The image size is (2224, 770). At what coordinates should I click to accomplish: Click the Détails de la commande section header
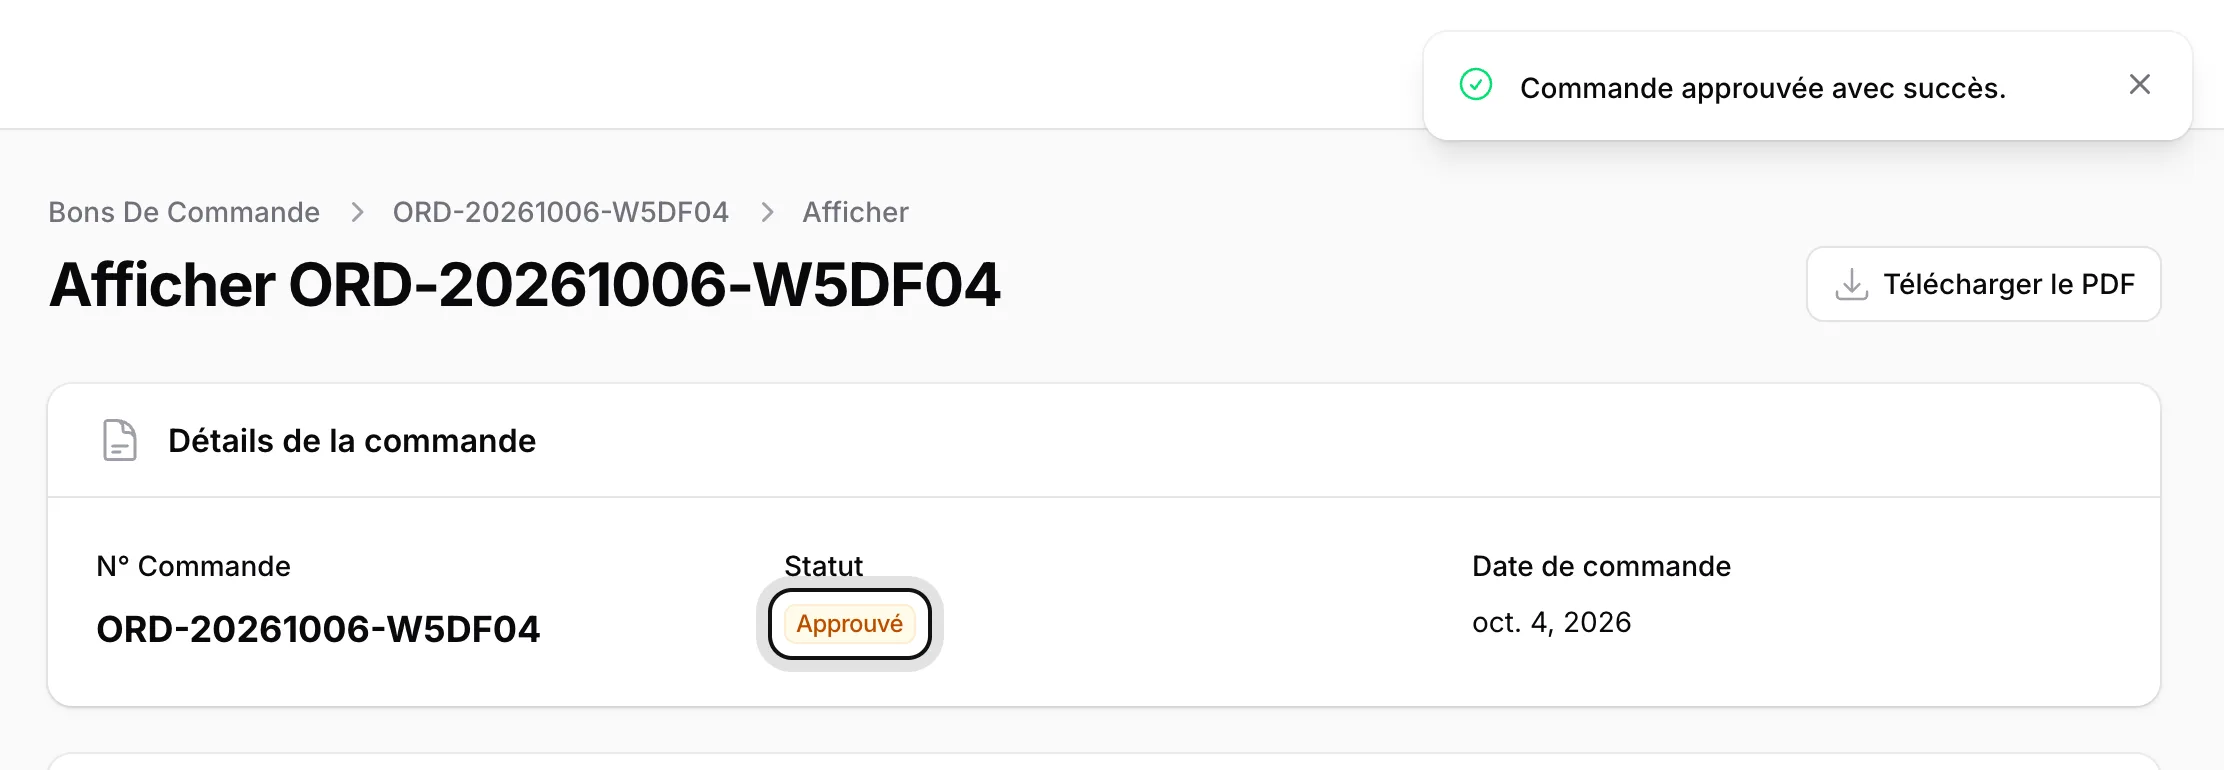352,441
